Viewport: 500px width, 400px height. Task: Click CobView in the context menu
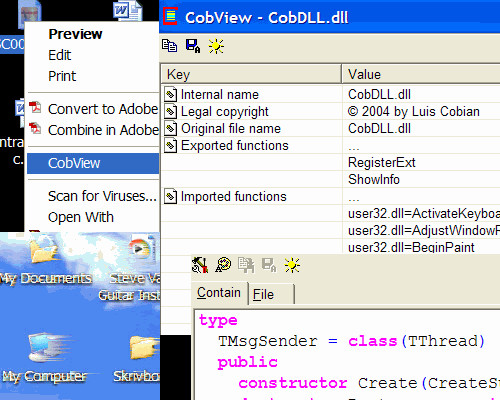93,163
